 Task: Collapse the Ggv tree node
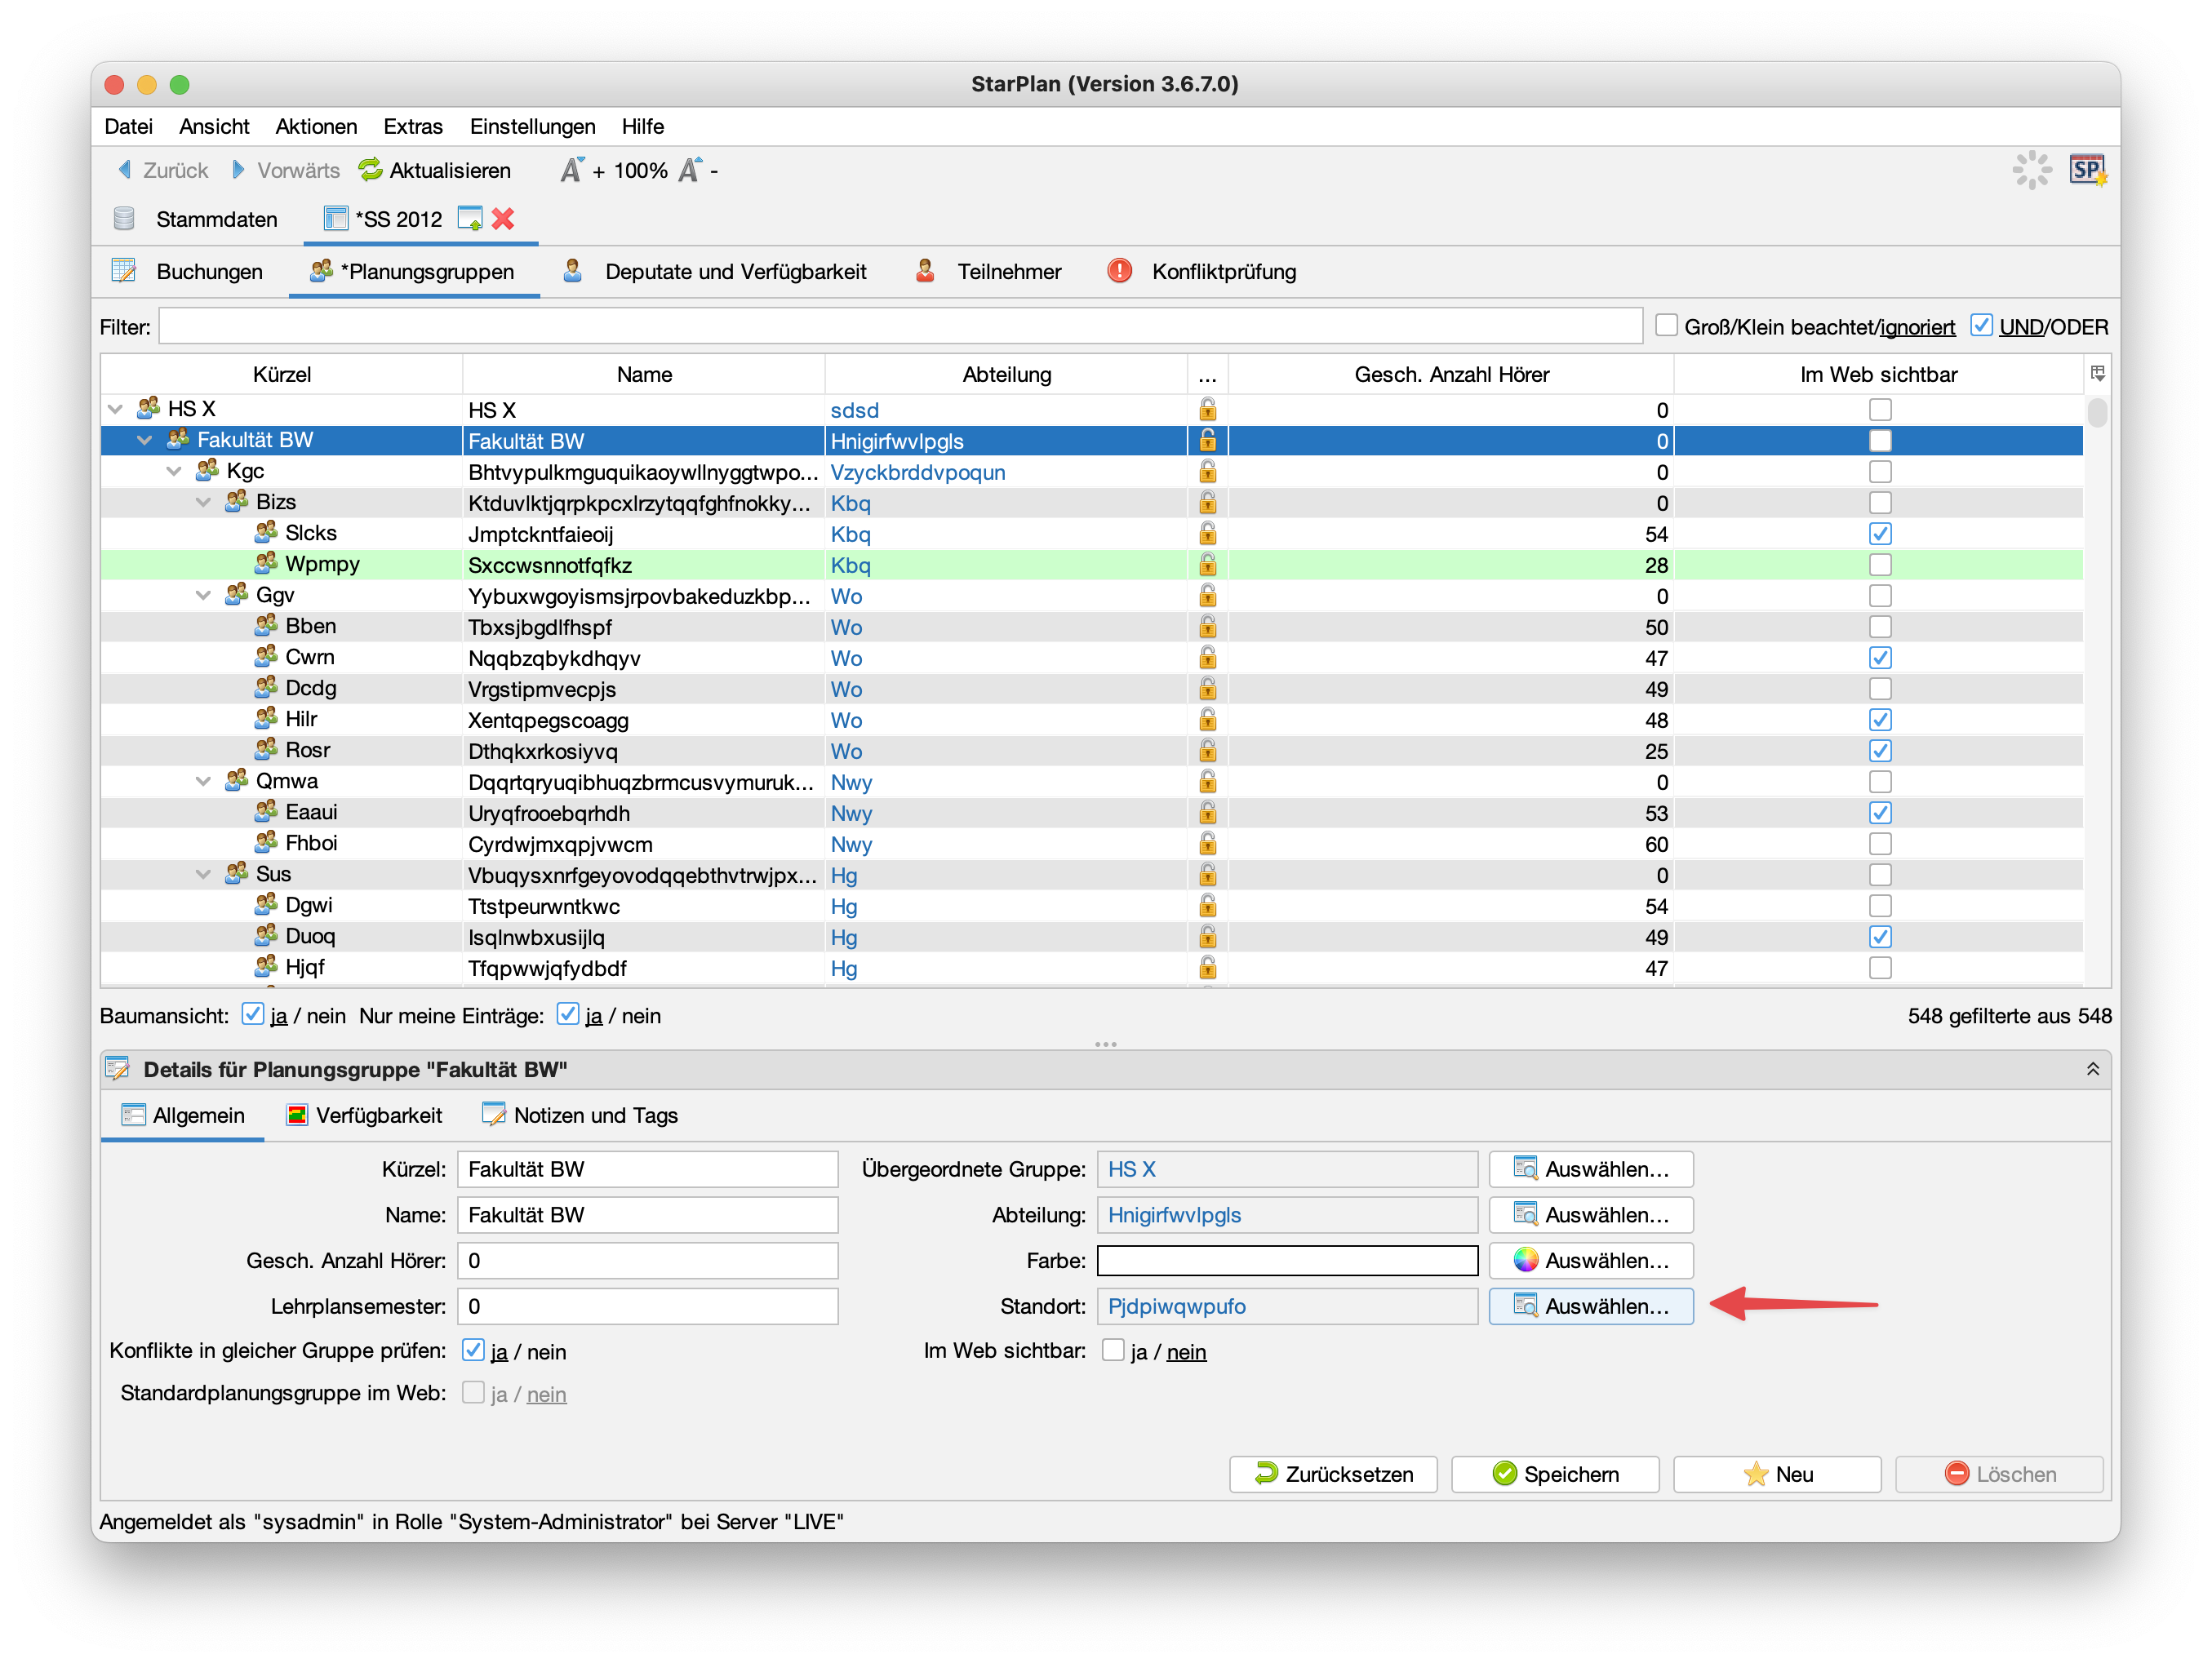pyautogui.click(x=203, y=596)
